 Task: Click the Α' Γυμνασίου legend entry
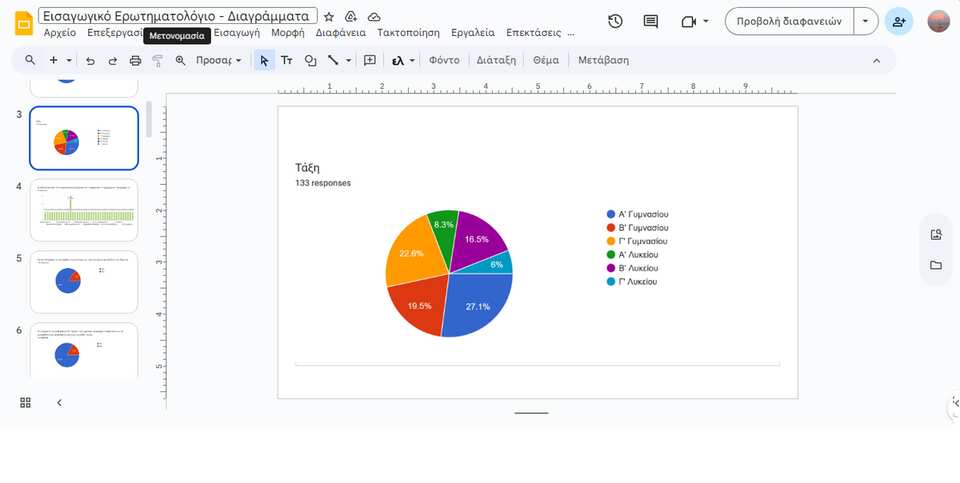pyautogui.click(x=637, y=214)
